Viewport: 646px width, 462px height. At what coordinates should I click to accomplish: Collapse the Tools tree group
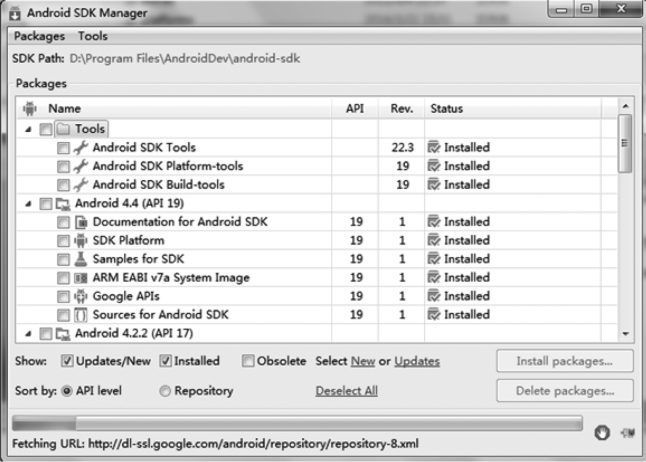(27, 129)
